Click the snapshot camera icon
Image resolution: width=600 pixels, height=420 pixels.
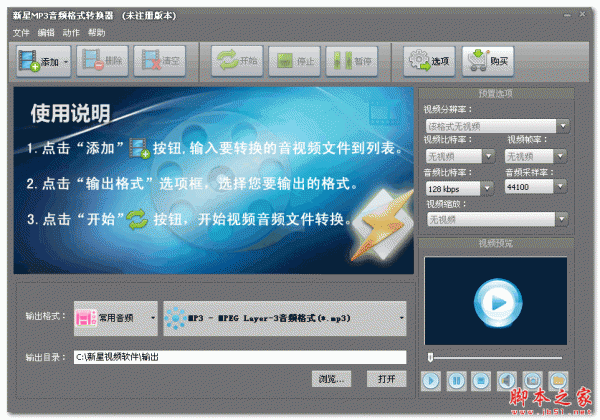(532, 381)
